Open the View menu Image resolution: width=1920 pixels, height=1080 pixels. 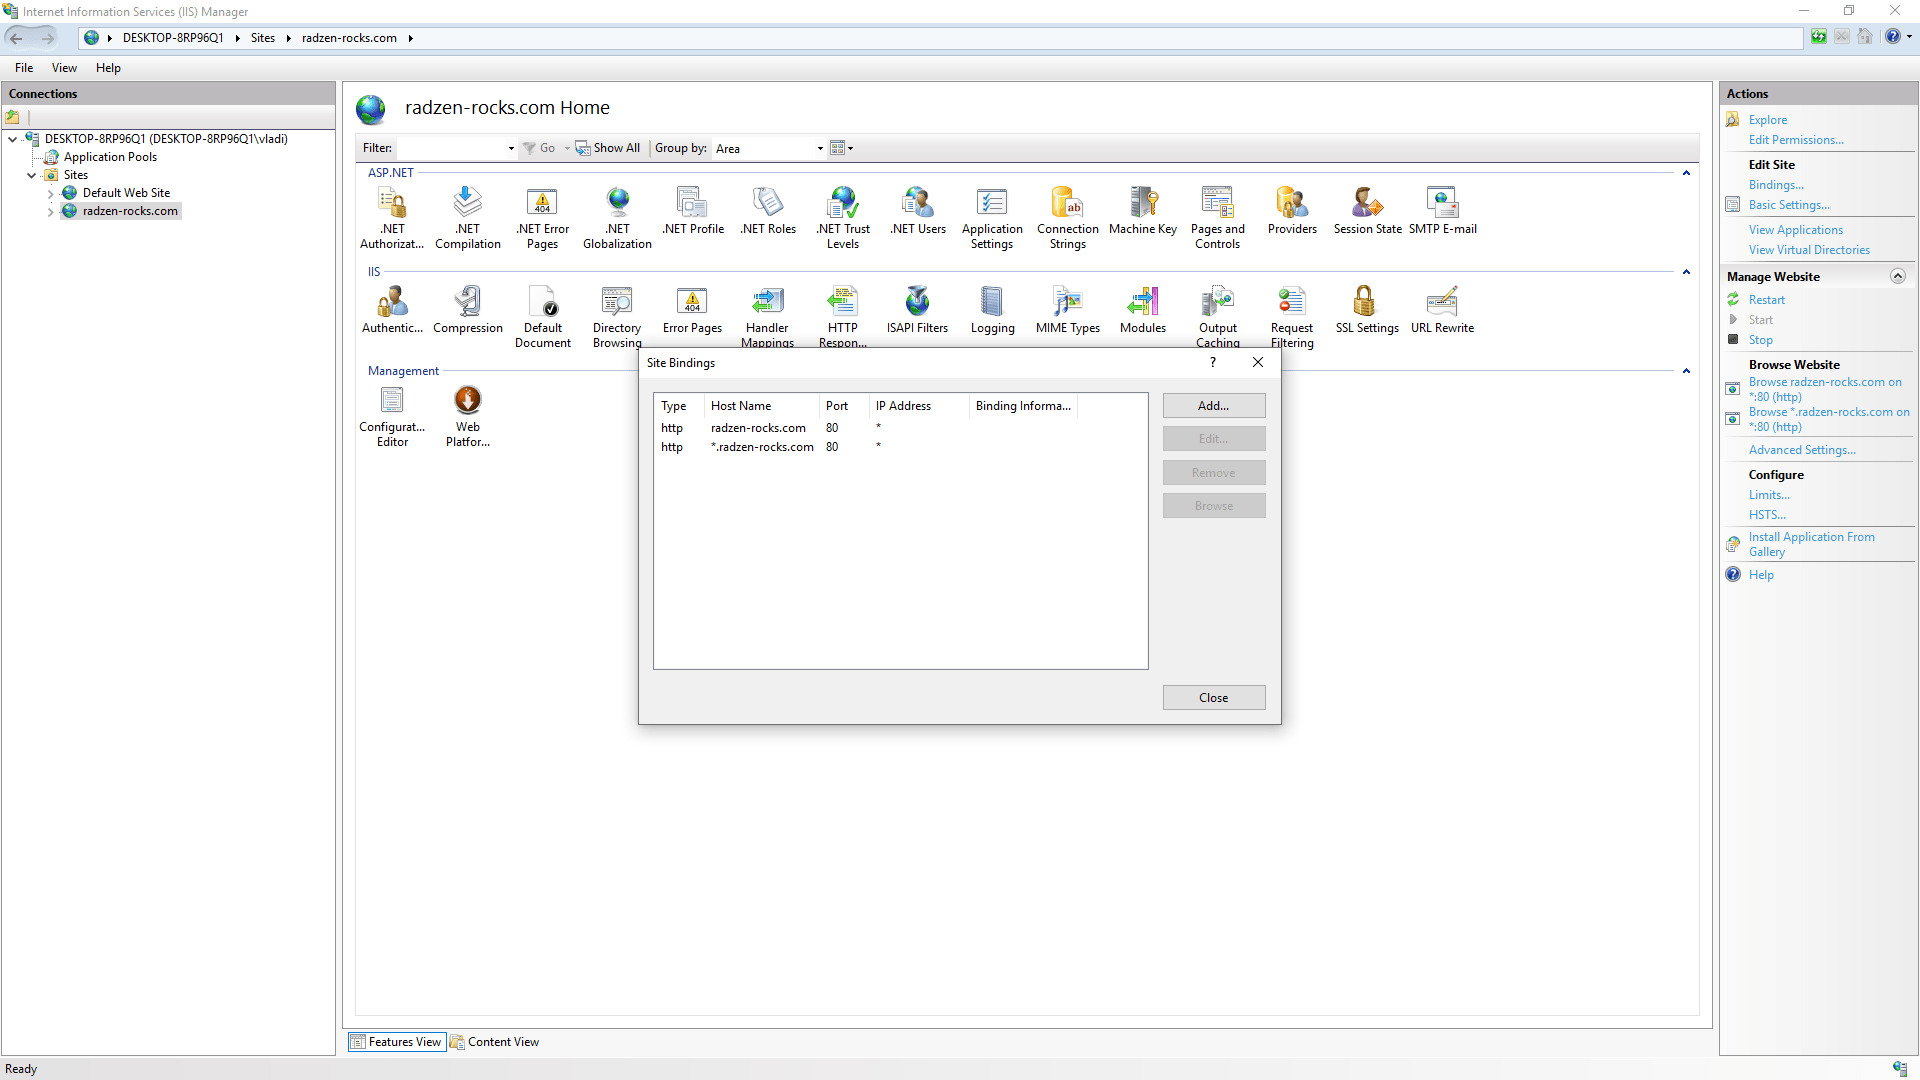click(64, 68)
